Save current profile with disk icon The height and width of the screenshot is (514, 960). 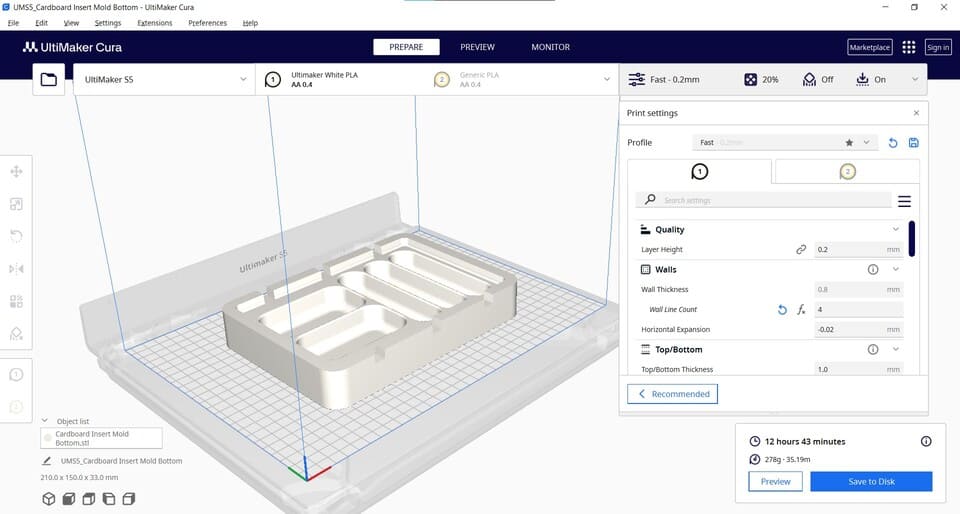coord(913,143)
